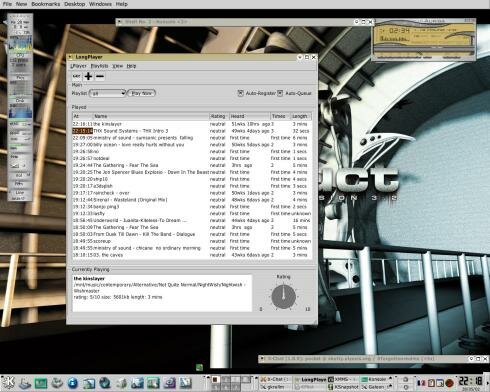The height and width of the screenshot is (392, 490).
Task: Switch to Konsole in the taskbar
Action: [x=375, y=379]
